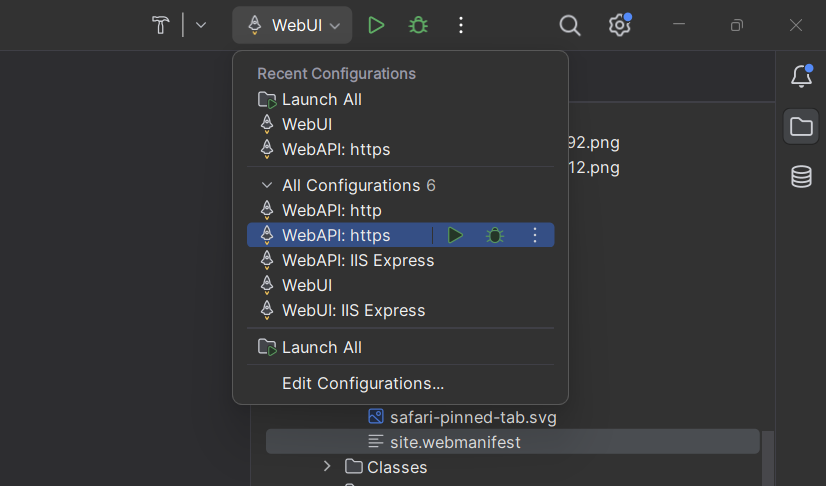Collapse the All Configurations section

pyautogui.click(x=266, y=185)
